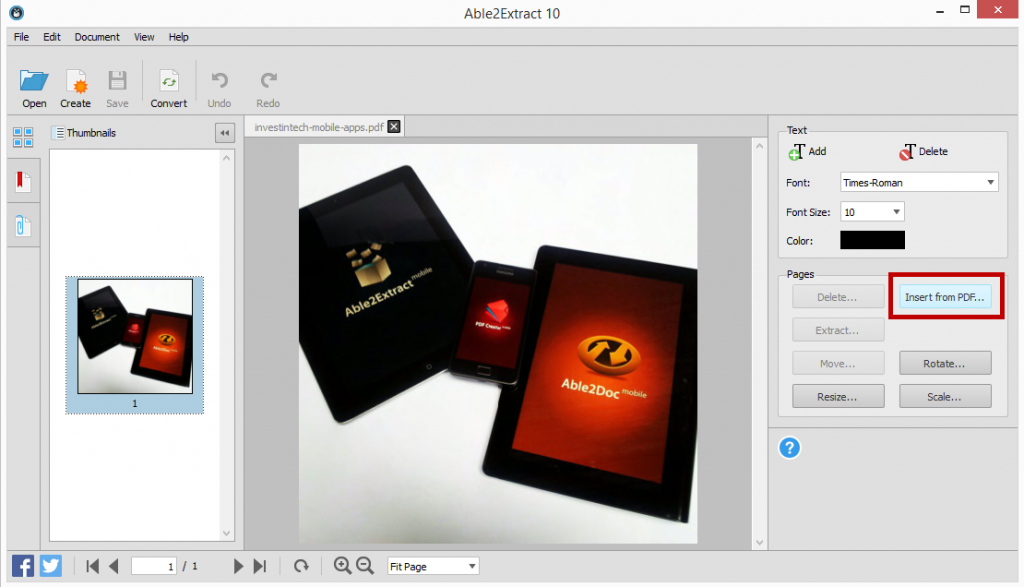Open the attachments paperclip panel
The width and height of the screenshot is (1024, 587).
23,226
